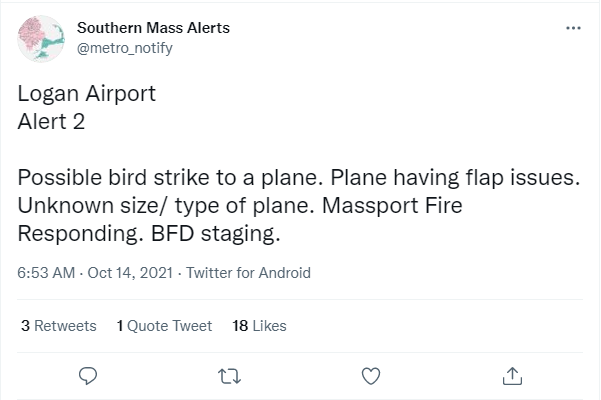Click Southern Mass Alerts profile avatar

[x=41, y=38]
